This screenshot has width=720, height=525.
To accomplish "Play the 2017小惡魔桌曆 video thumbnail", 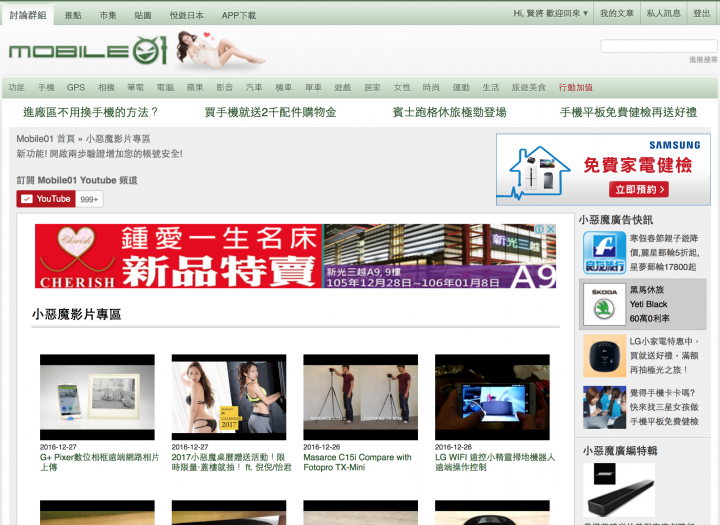I will pyautogui.click(x=229, y=397).
